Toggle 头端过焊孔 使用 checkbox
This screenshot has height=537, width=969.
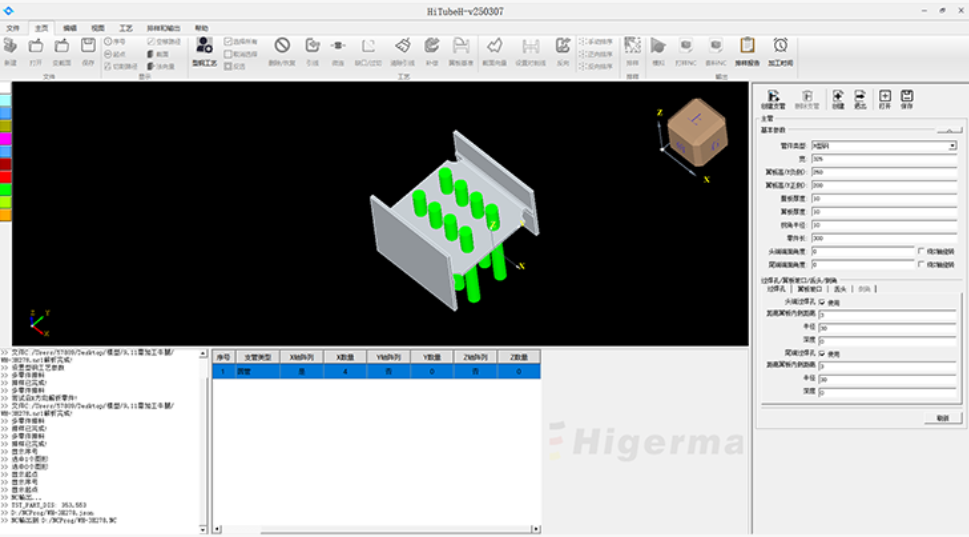coord(822,301)
